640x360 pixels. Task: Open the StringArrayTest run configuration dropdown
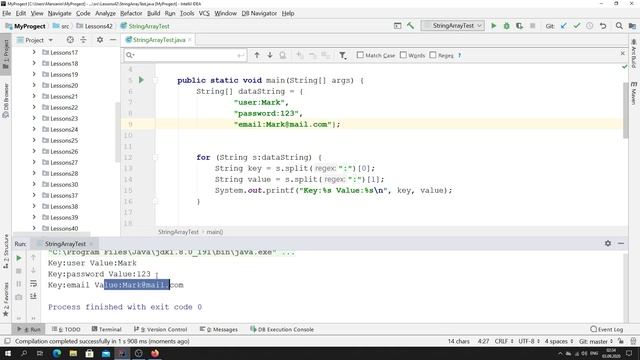click(x=453, y=26)
